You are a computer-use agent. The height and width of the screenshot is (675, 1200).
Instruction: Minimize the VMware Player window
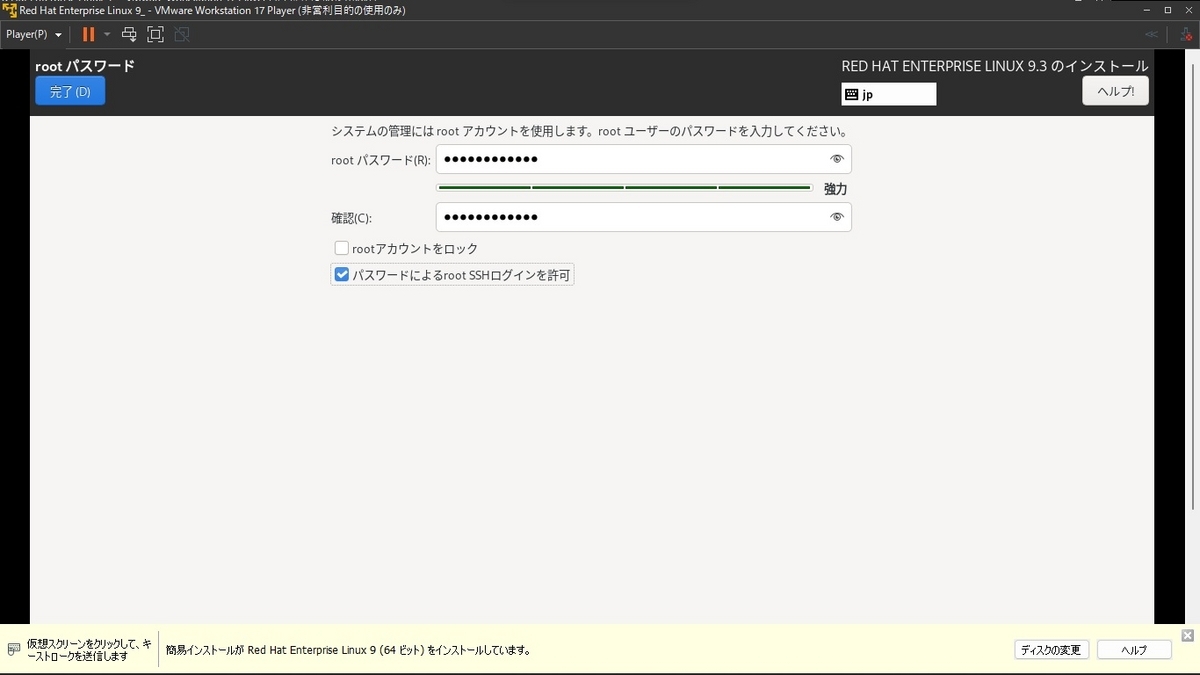[x=1148, y=9]
